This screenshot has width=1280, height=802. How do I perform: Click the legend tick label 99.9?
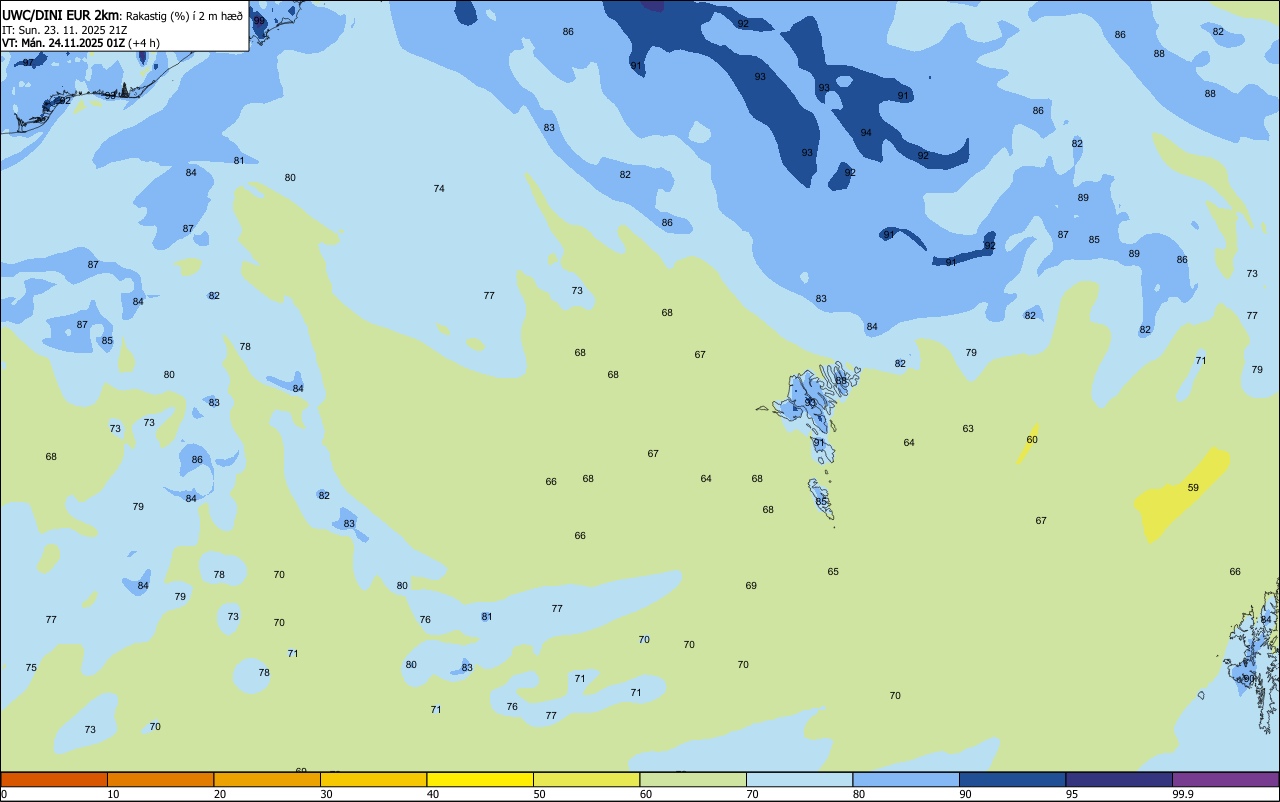click(x=1183, y=794)
